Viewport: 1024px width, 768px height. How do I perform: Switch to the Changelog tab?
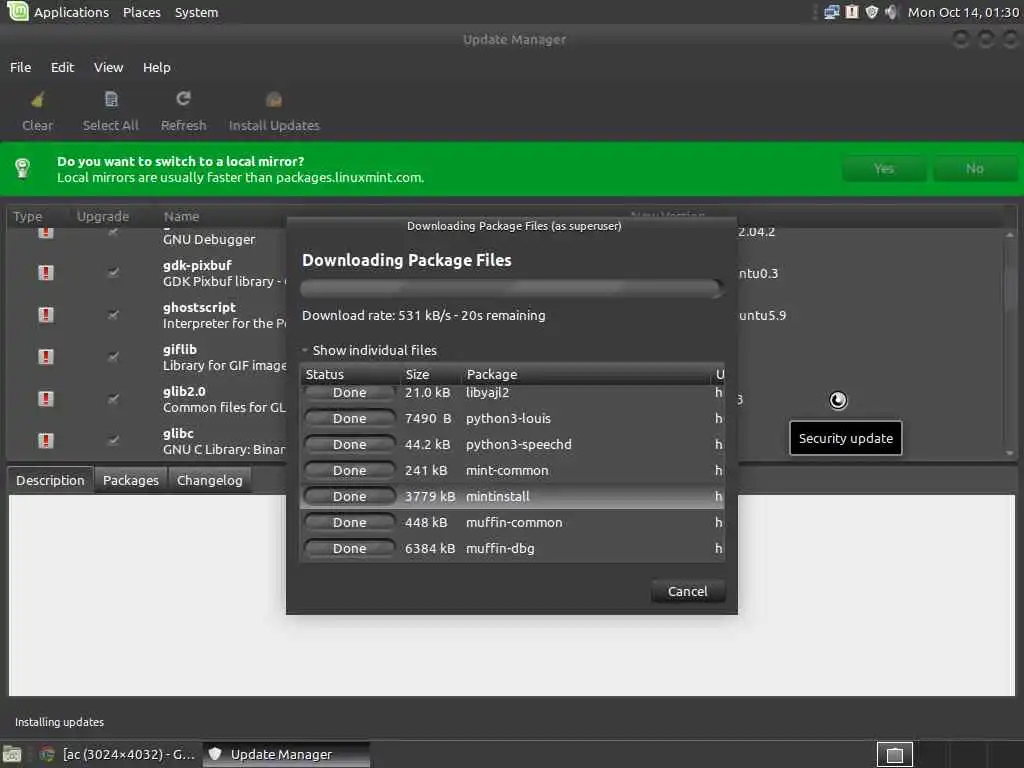pos(210,481)
